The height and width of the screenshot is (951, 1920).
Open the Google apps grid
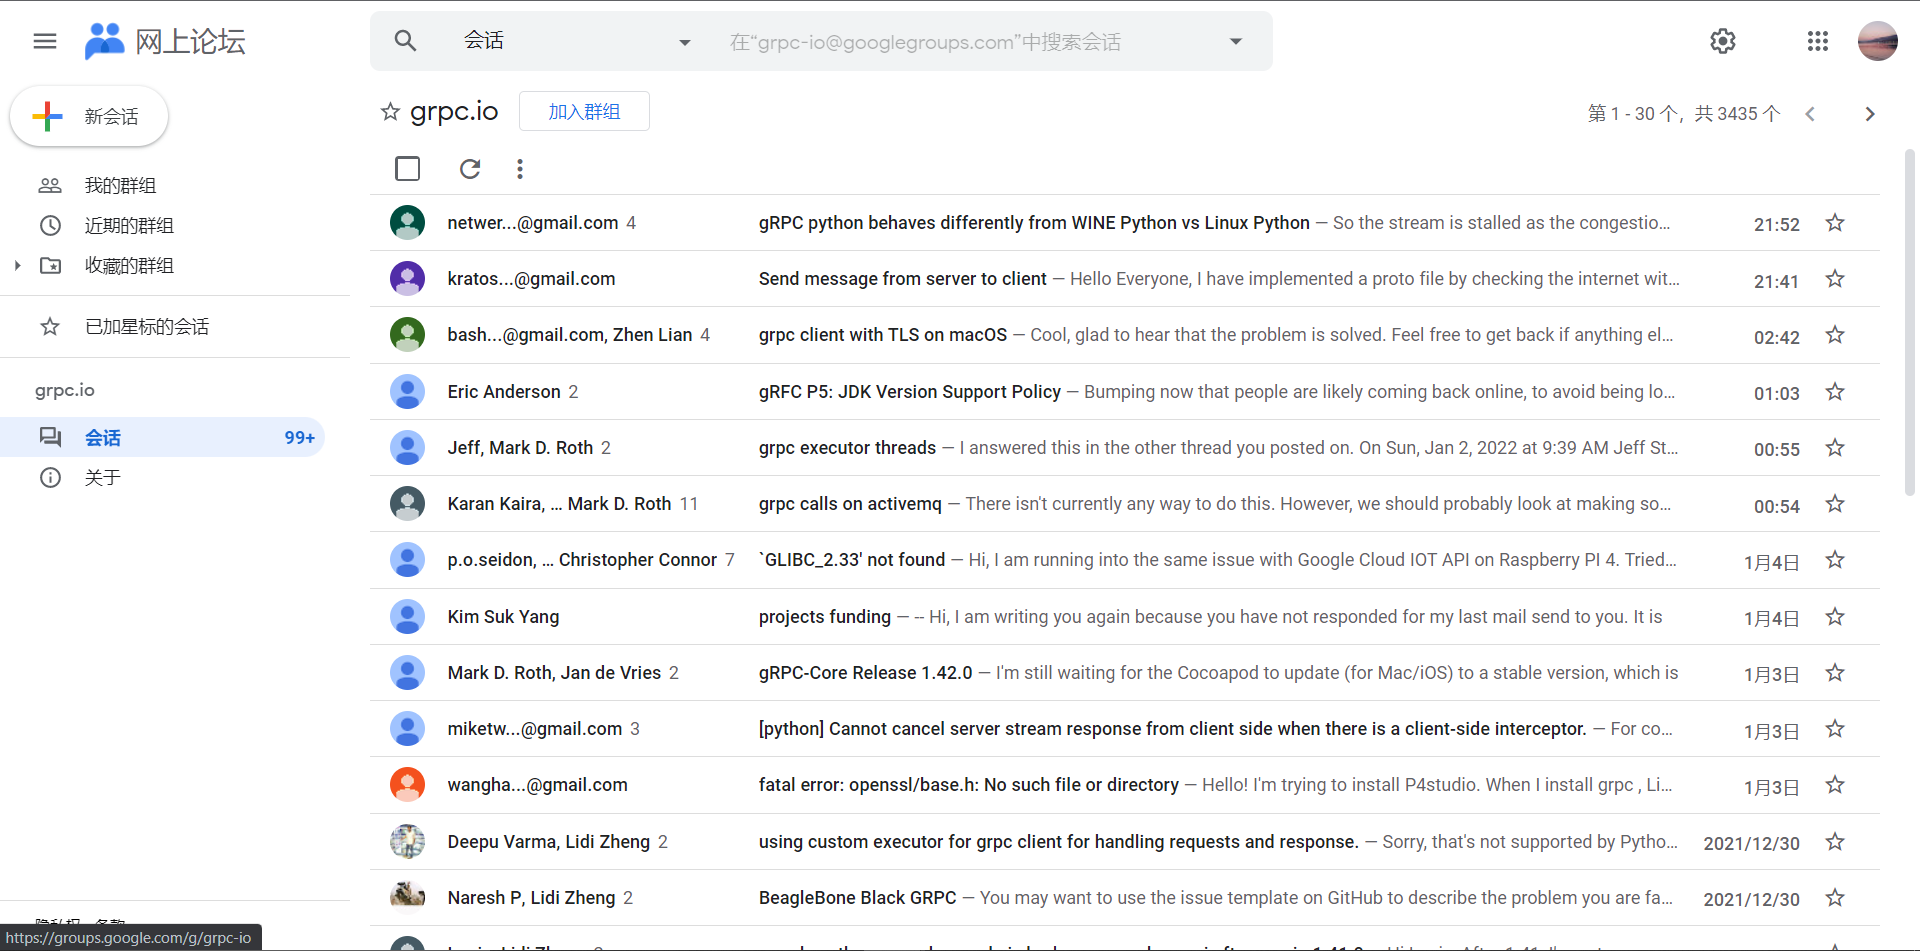[1818, 41]
